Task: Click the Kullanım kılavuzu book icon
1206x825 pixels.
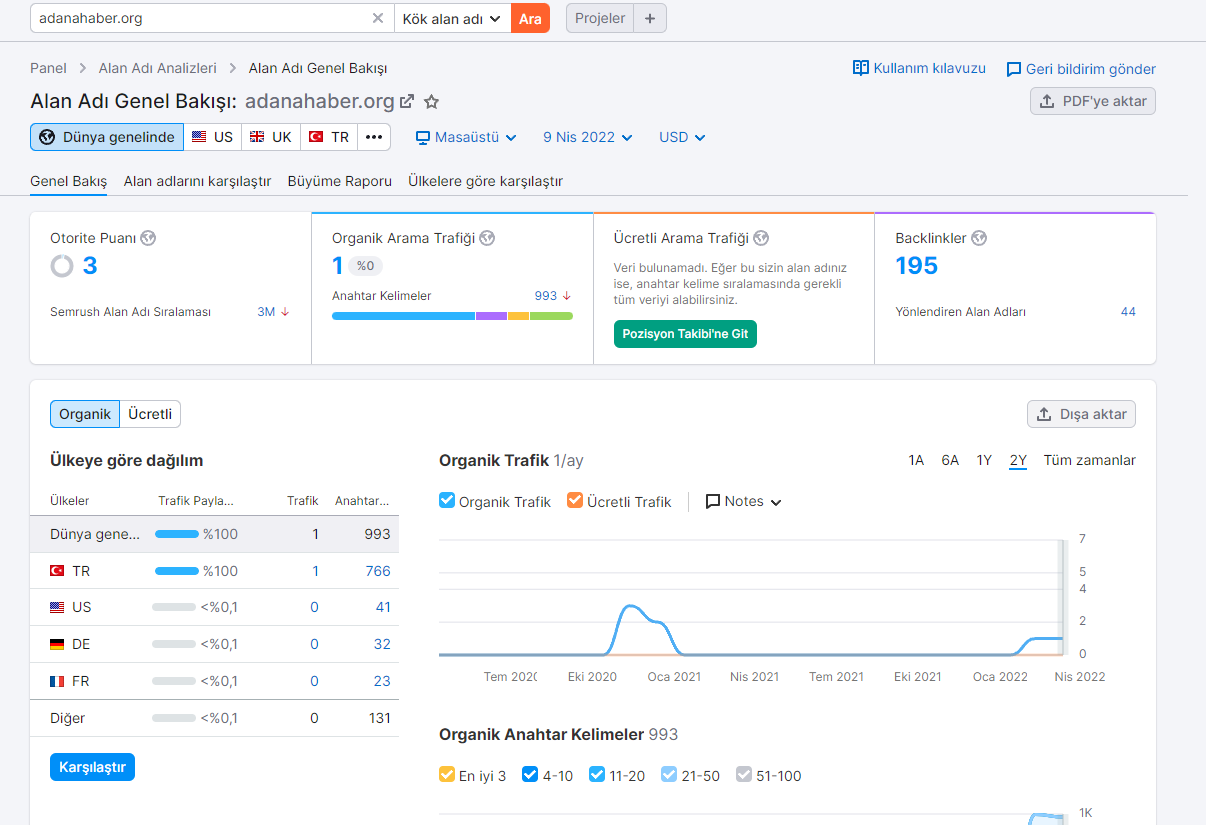Action: coord(861,68)
